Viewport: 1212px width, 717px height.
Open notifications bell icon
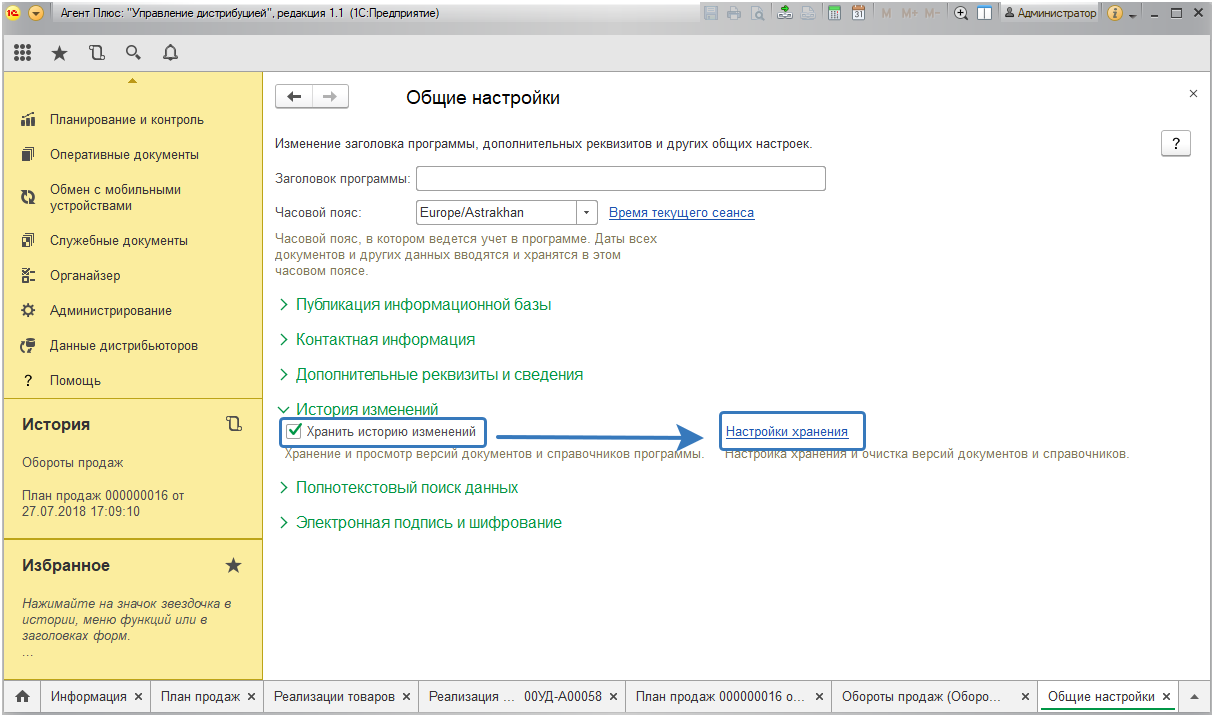pyautogui.click(x=170, y=53)
